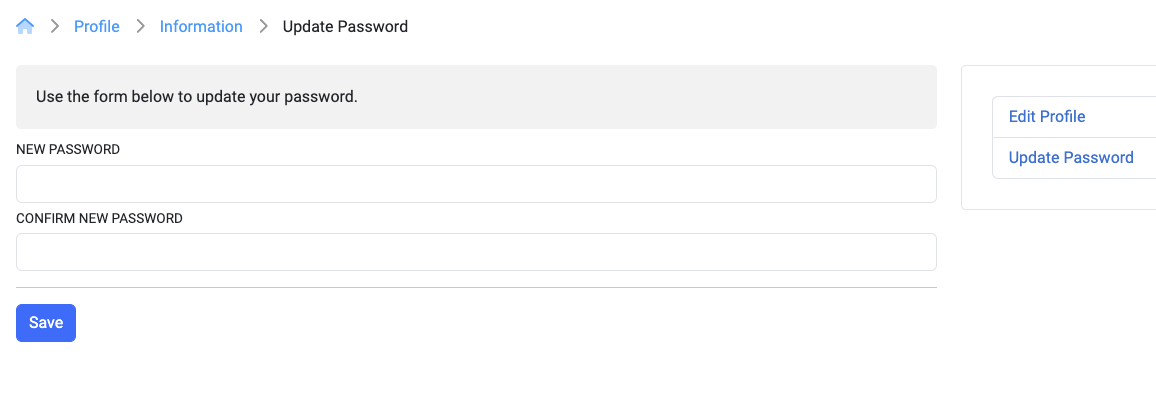The height and width of the screenshot is (407, 1156).
Task: Click the chevron before Update Password breadcrumb
Action: pos(263,27)
